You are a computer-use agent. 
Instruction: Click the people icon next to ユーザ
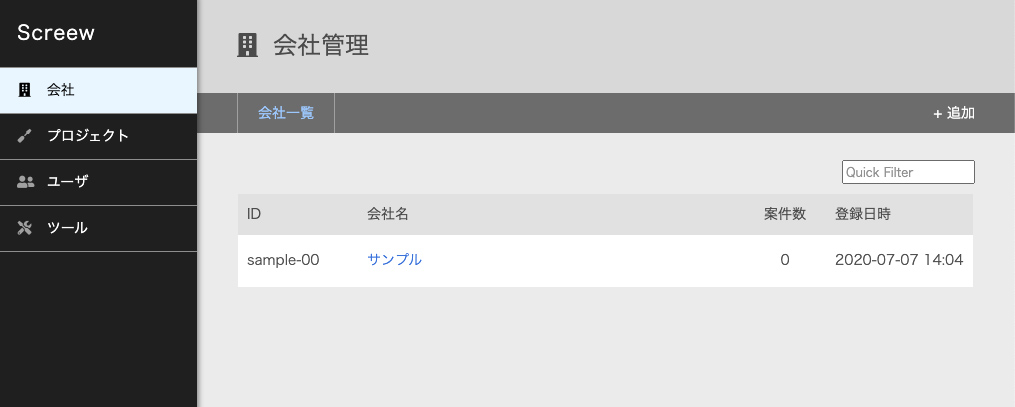pyautogui.click(x=25, y=182)
